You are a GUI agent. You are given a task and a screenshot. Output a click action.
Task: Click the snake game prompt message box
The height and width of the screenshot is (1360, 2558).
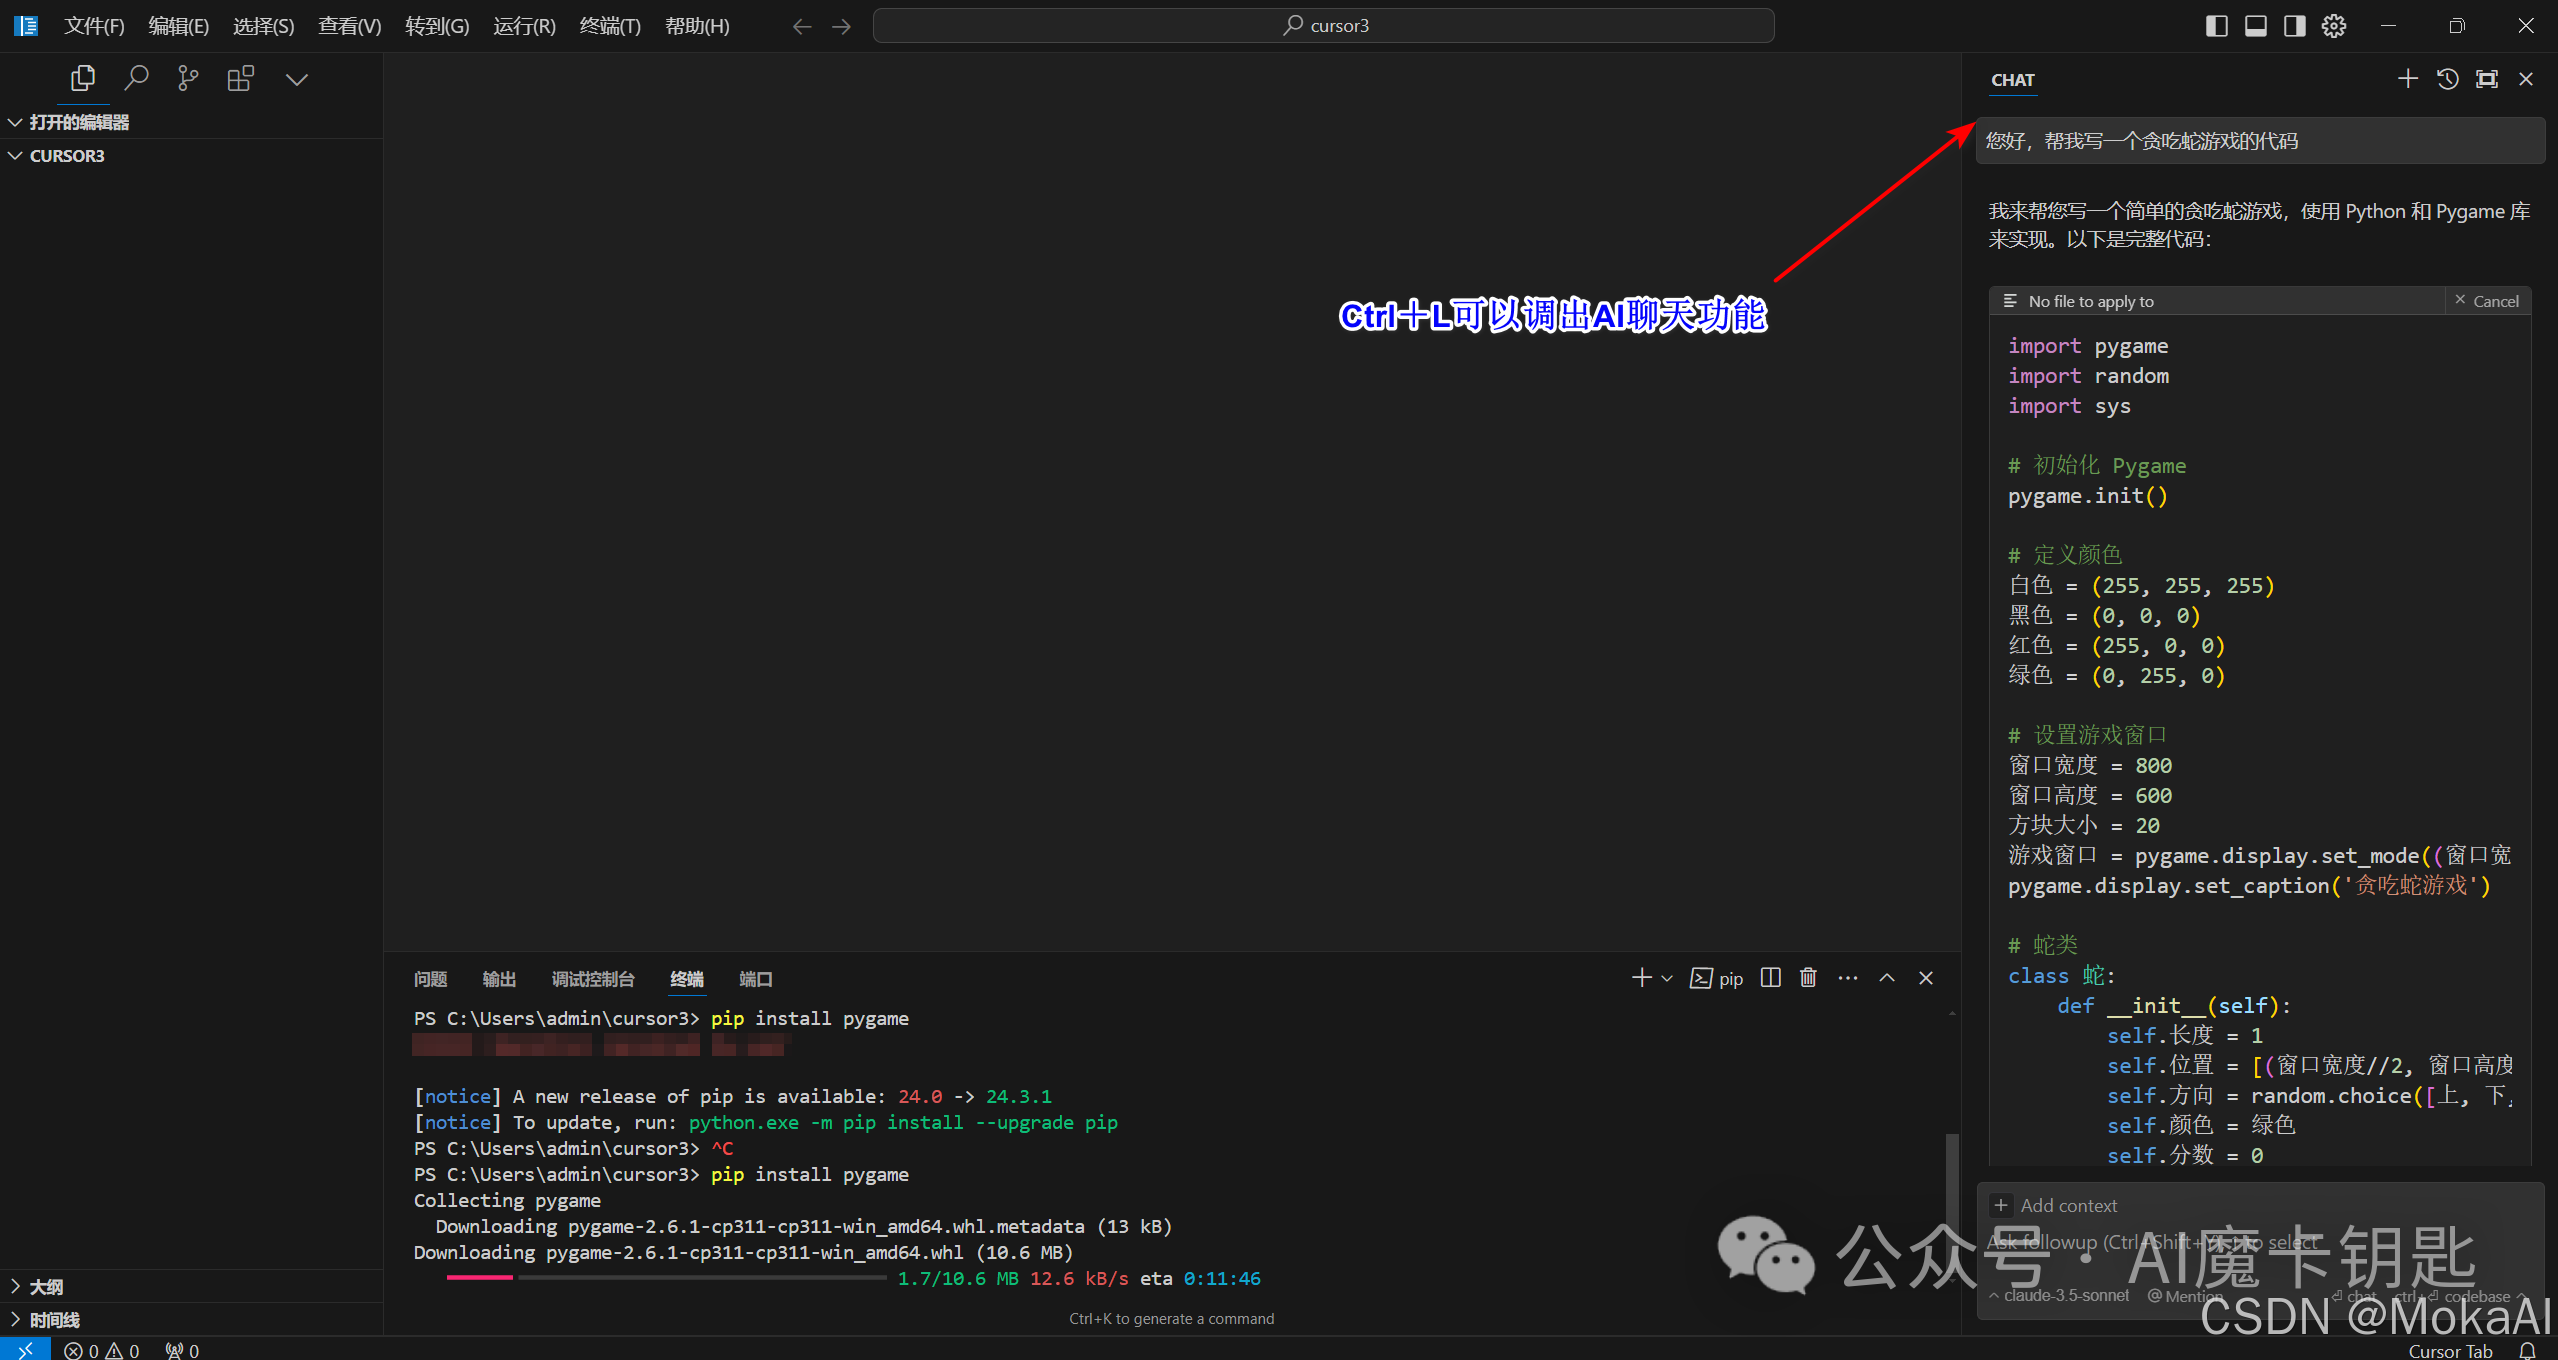pos(2260,141)
